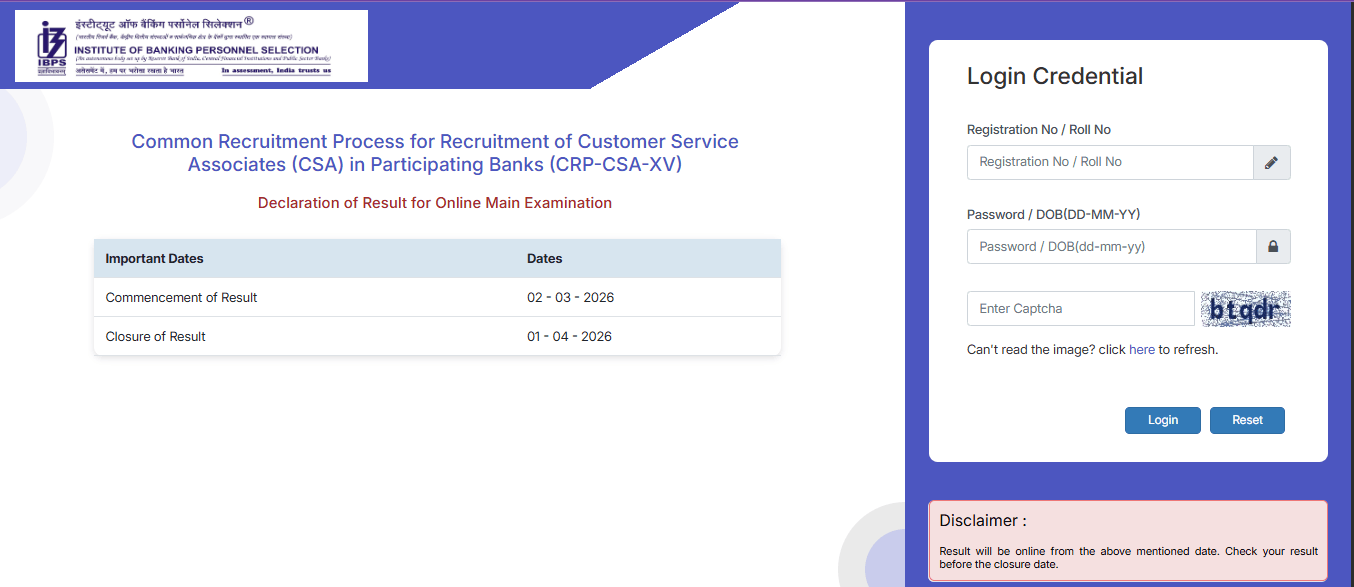Click the pencil icon beside Registration field
Screen dimensions: 1354x587
tap(1271, 162)
